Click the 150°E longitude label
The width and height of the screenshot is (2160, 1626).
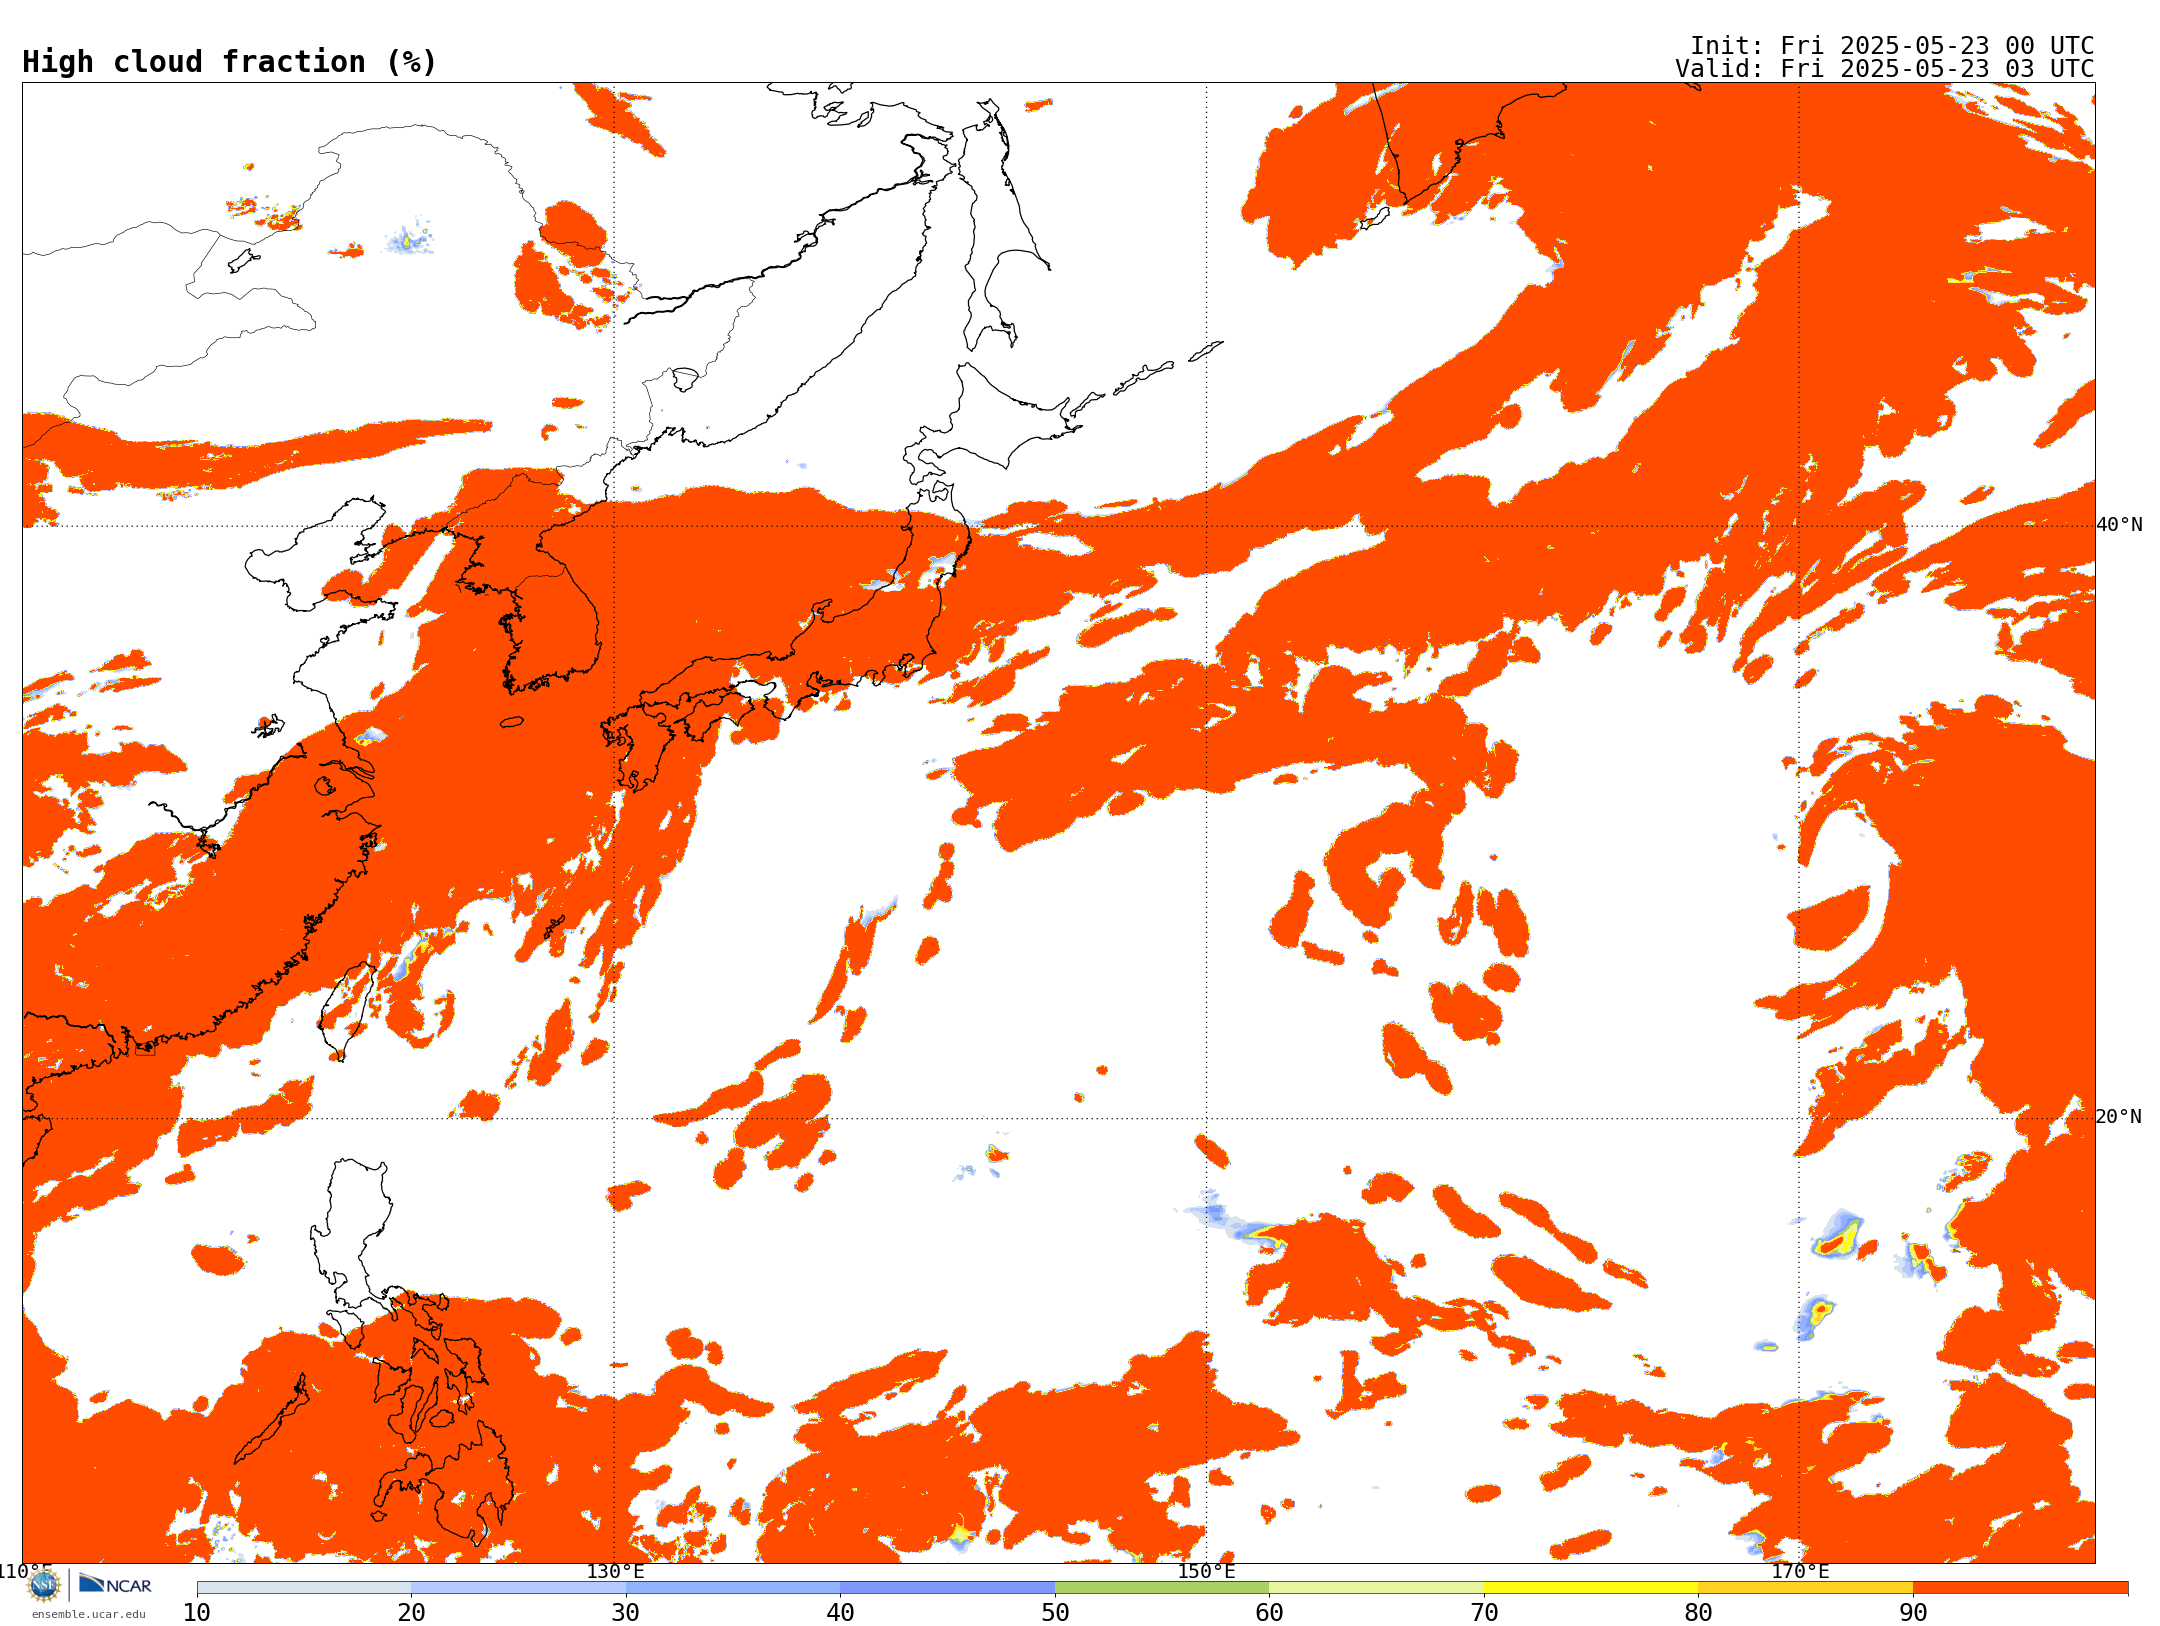pyautogui.click(x=1206, y=1572)
